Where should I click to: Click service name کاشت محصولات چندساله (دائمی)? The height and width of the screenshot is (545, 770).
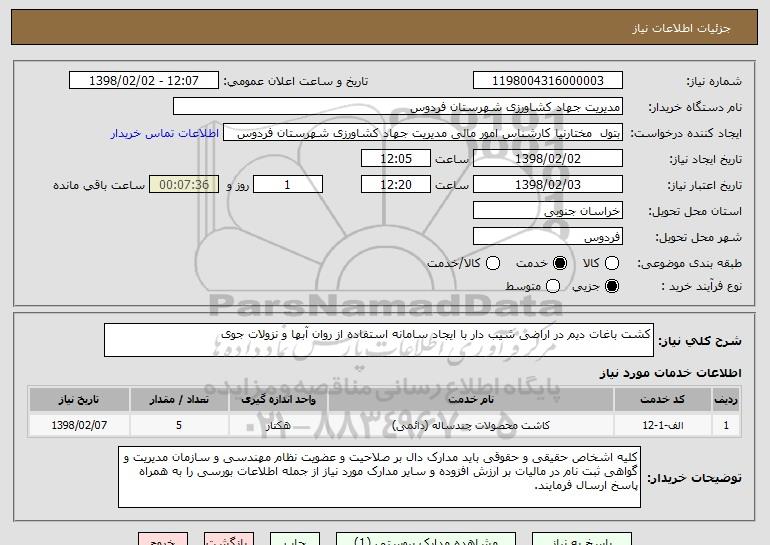(x=470, y=425)
